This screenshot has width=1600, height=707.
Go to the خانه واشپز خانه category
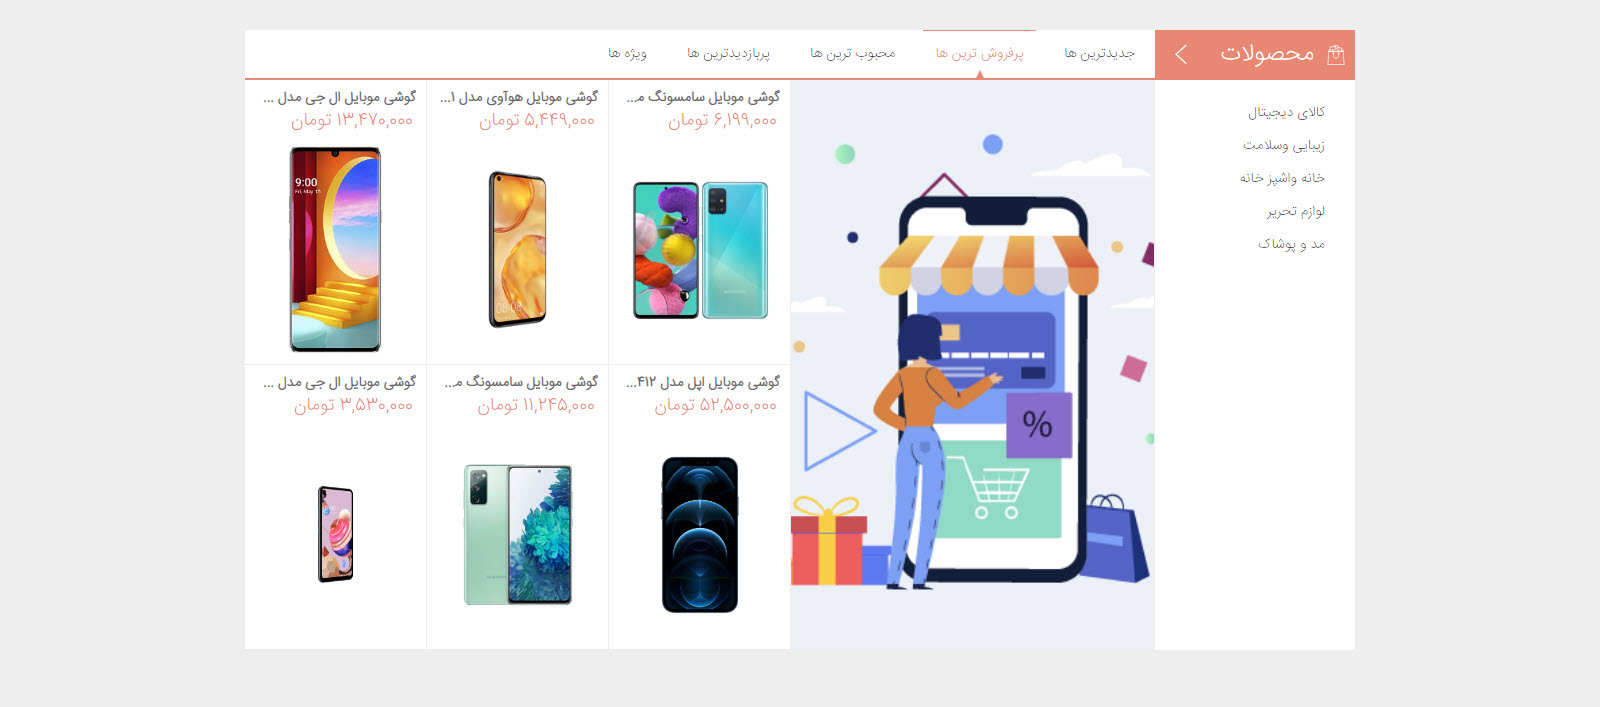coord(1282,178)
